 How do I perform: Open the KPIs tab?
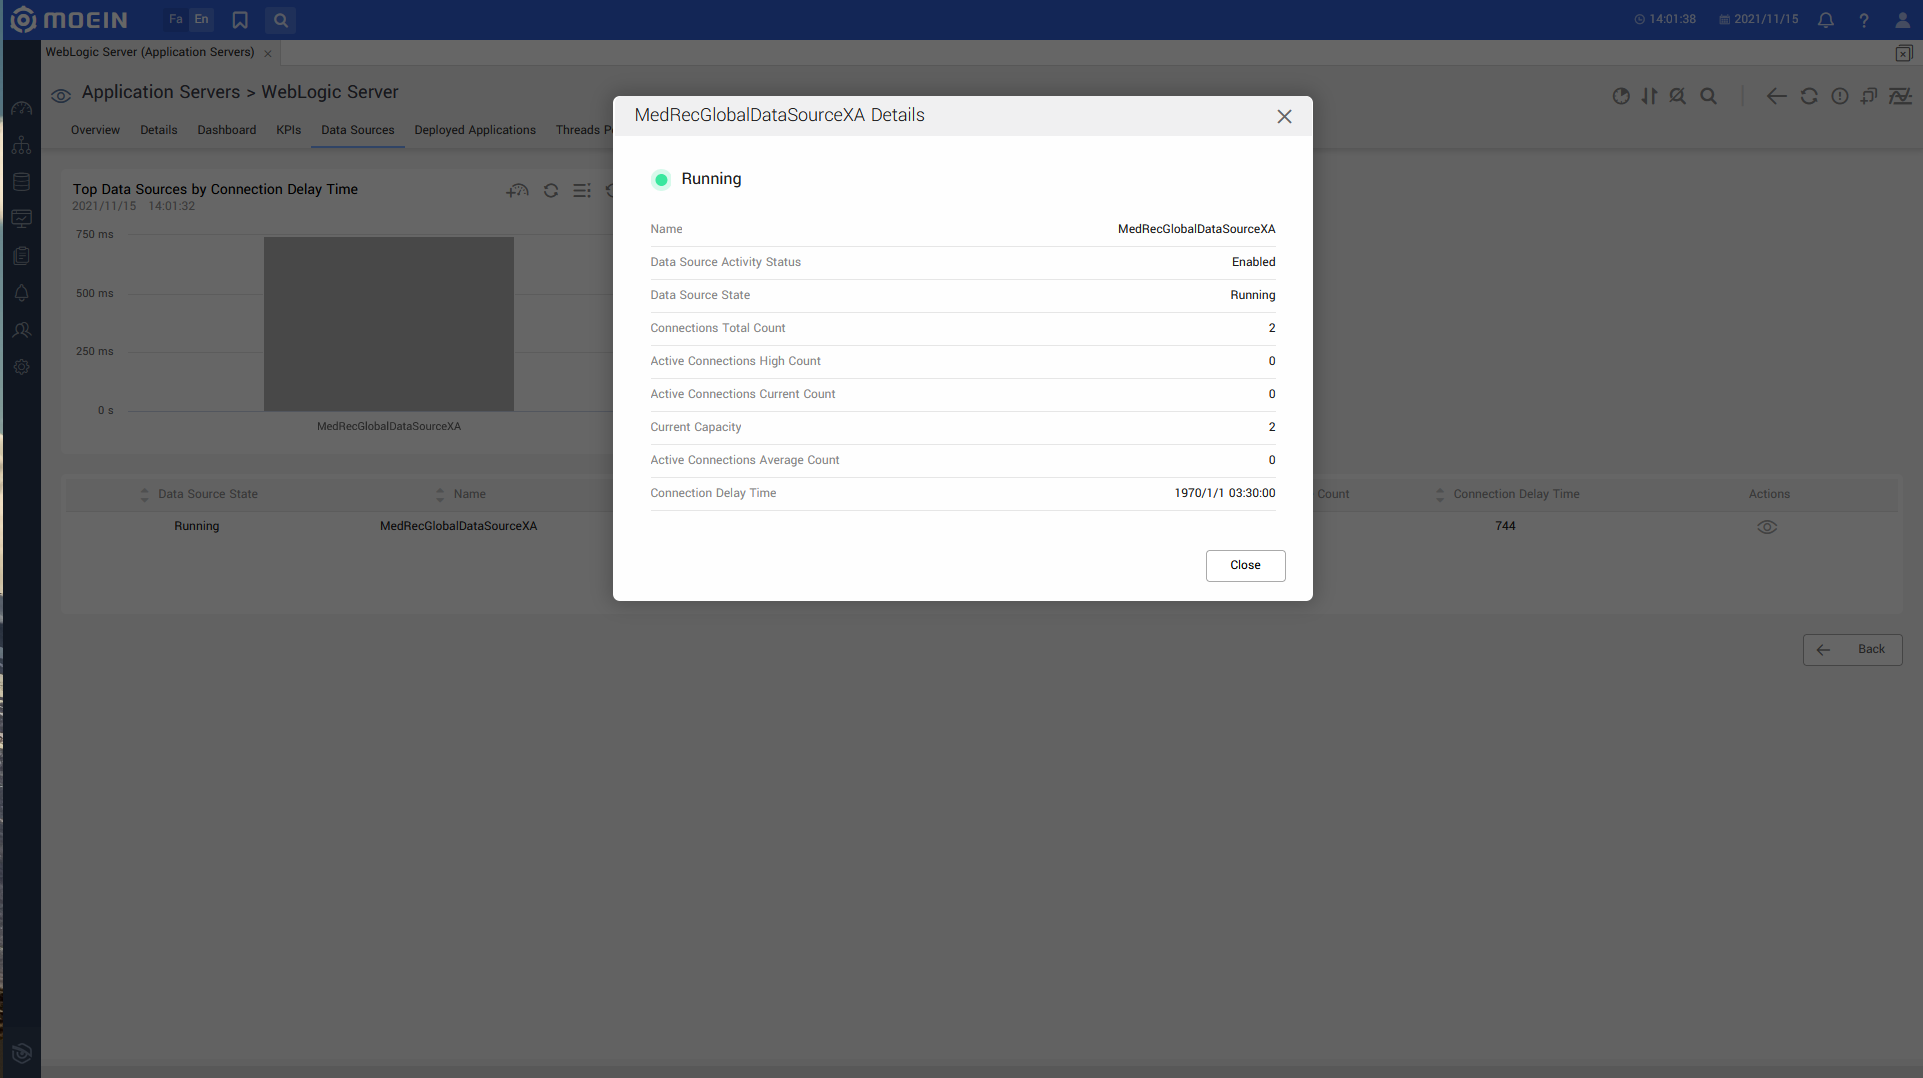(288, 130)
